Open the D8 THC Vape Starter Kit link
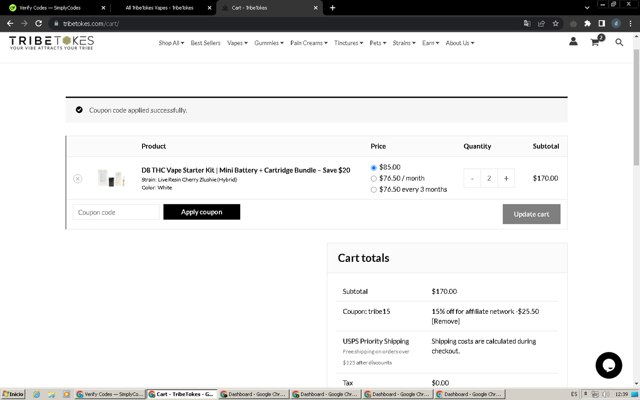640x400 pixels. (246, 170)
